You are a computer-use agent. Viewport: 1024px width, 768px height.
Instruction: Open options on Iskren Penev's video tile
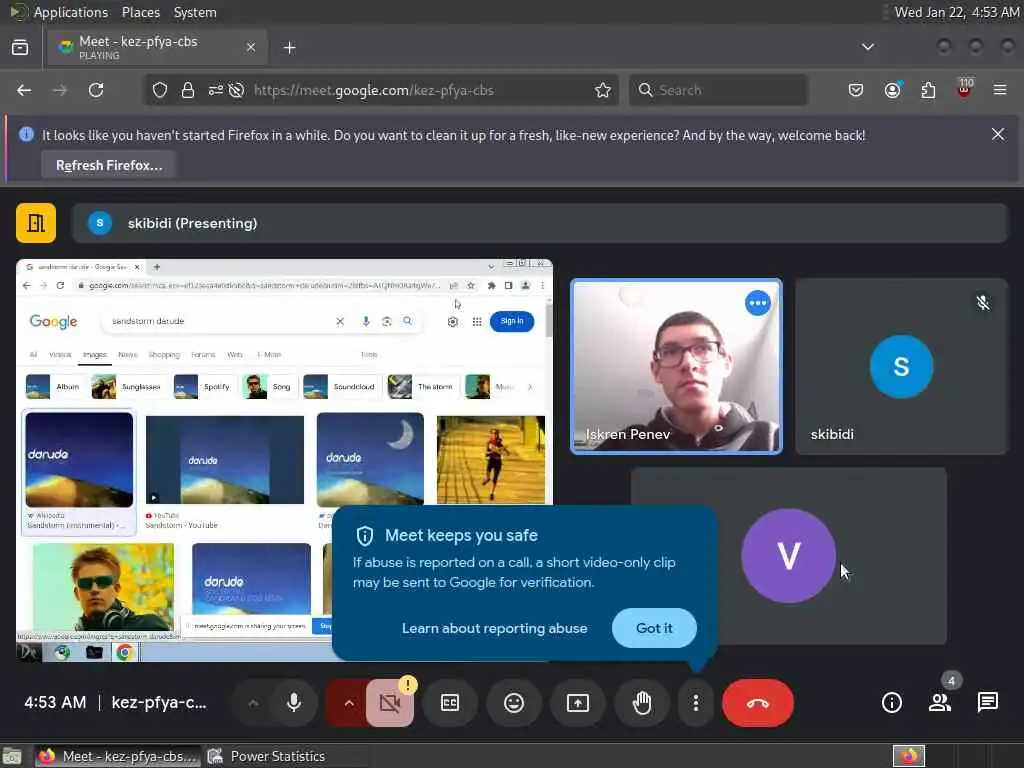758,303
